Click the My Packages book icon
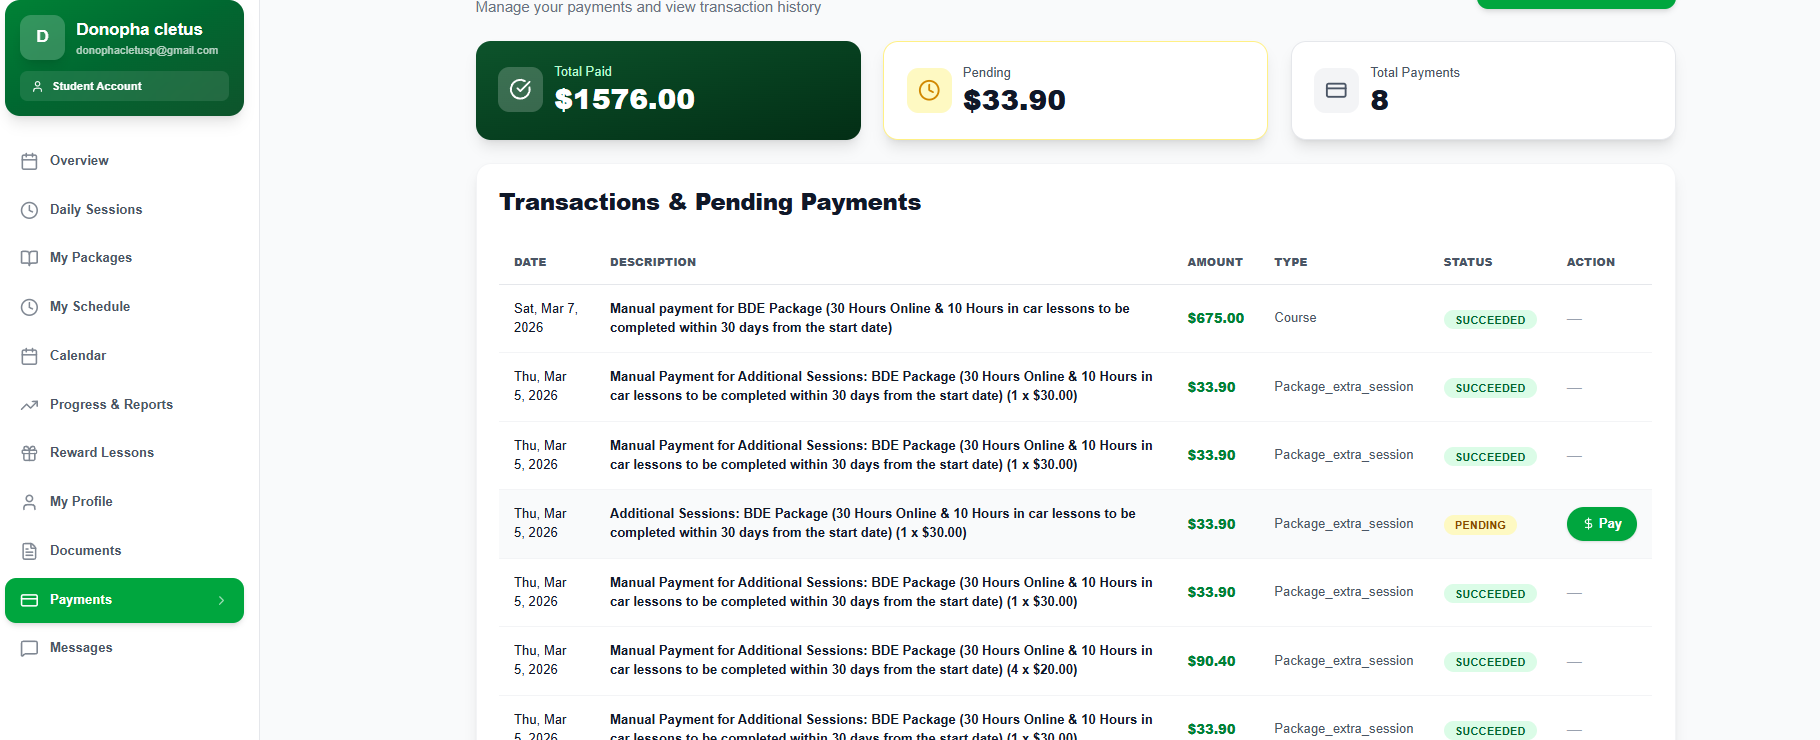This screenshot has width=1820, height=740. [29, 258]
